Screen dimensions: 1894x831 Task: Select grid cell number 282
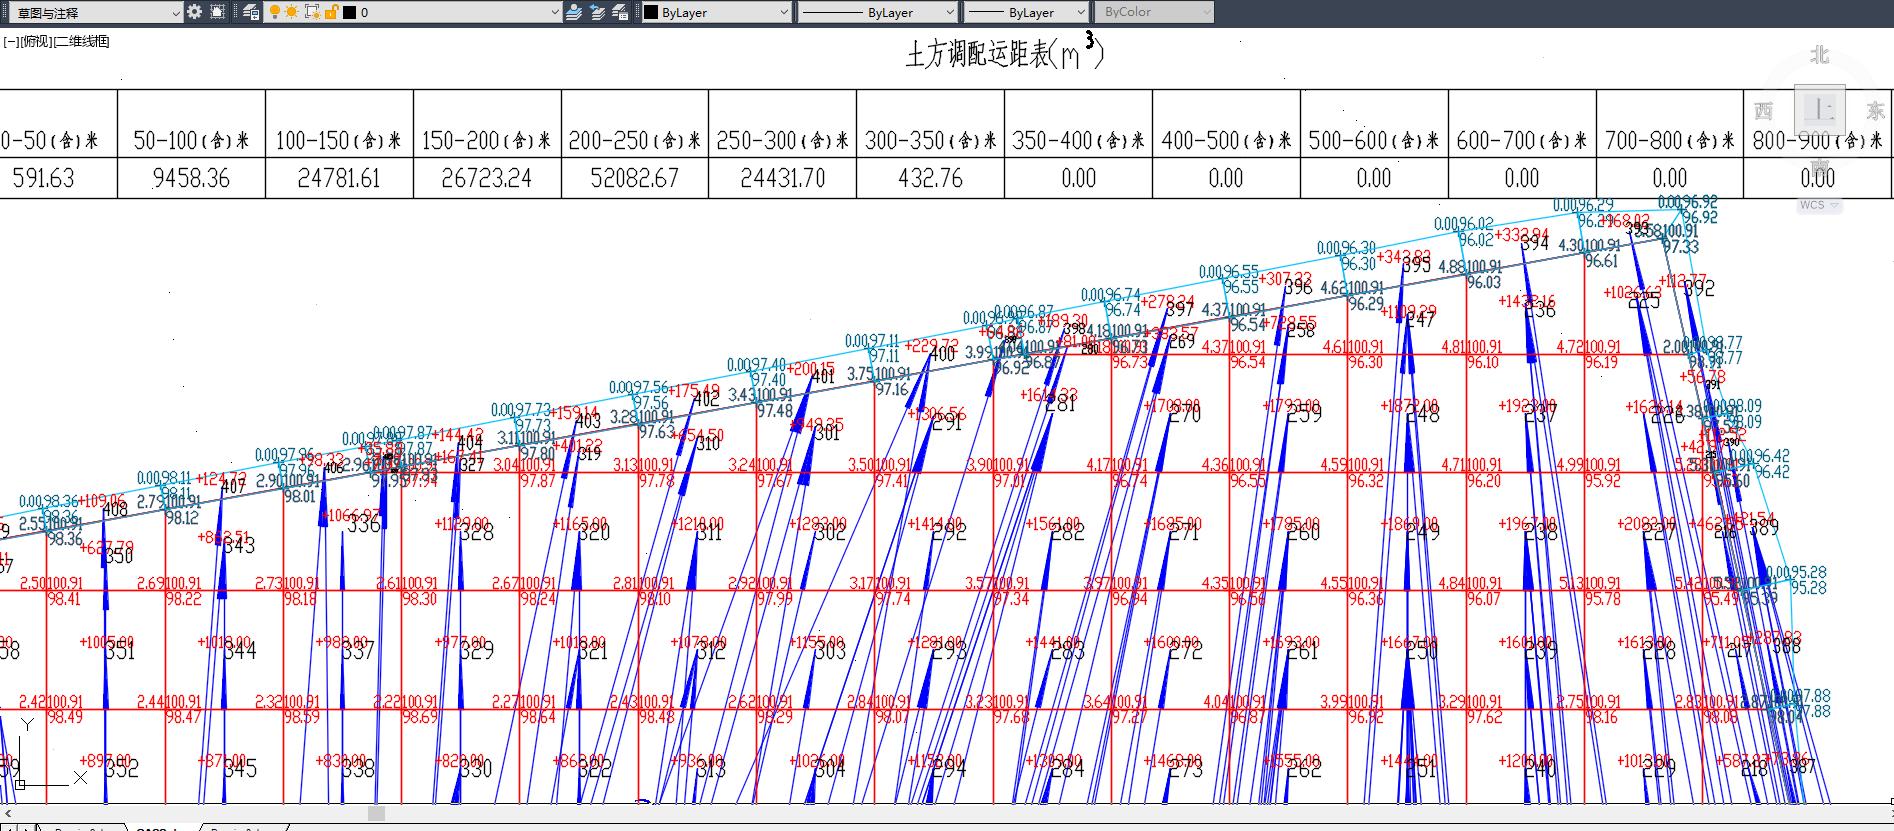[1067, 533]
